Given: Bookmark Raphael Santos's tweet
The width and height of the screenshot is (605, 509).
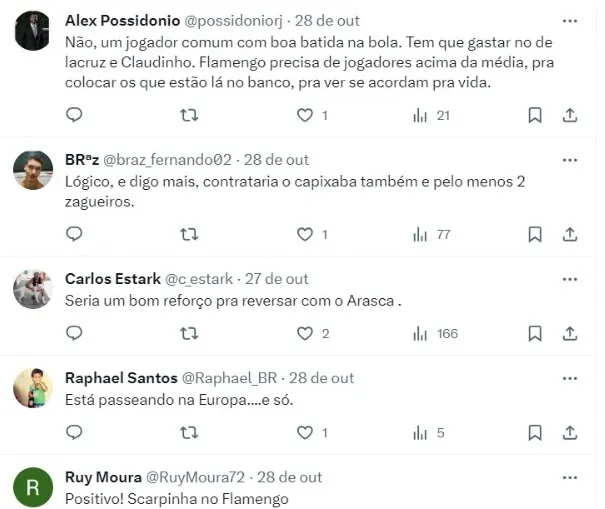Looking at the screenshot, I should coord(535,433).
